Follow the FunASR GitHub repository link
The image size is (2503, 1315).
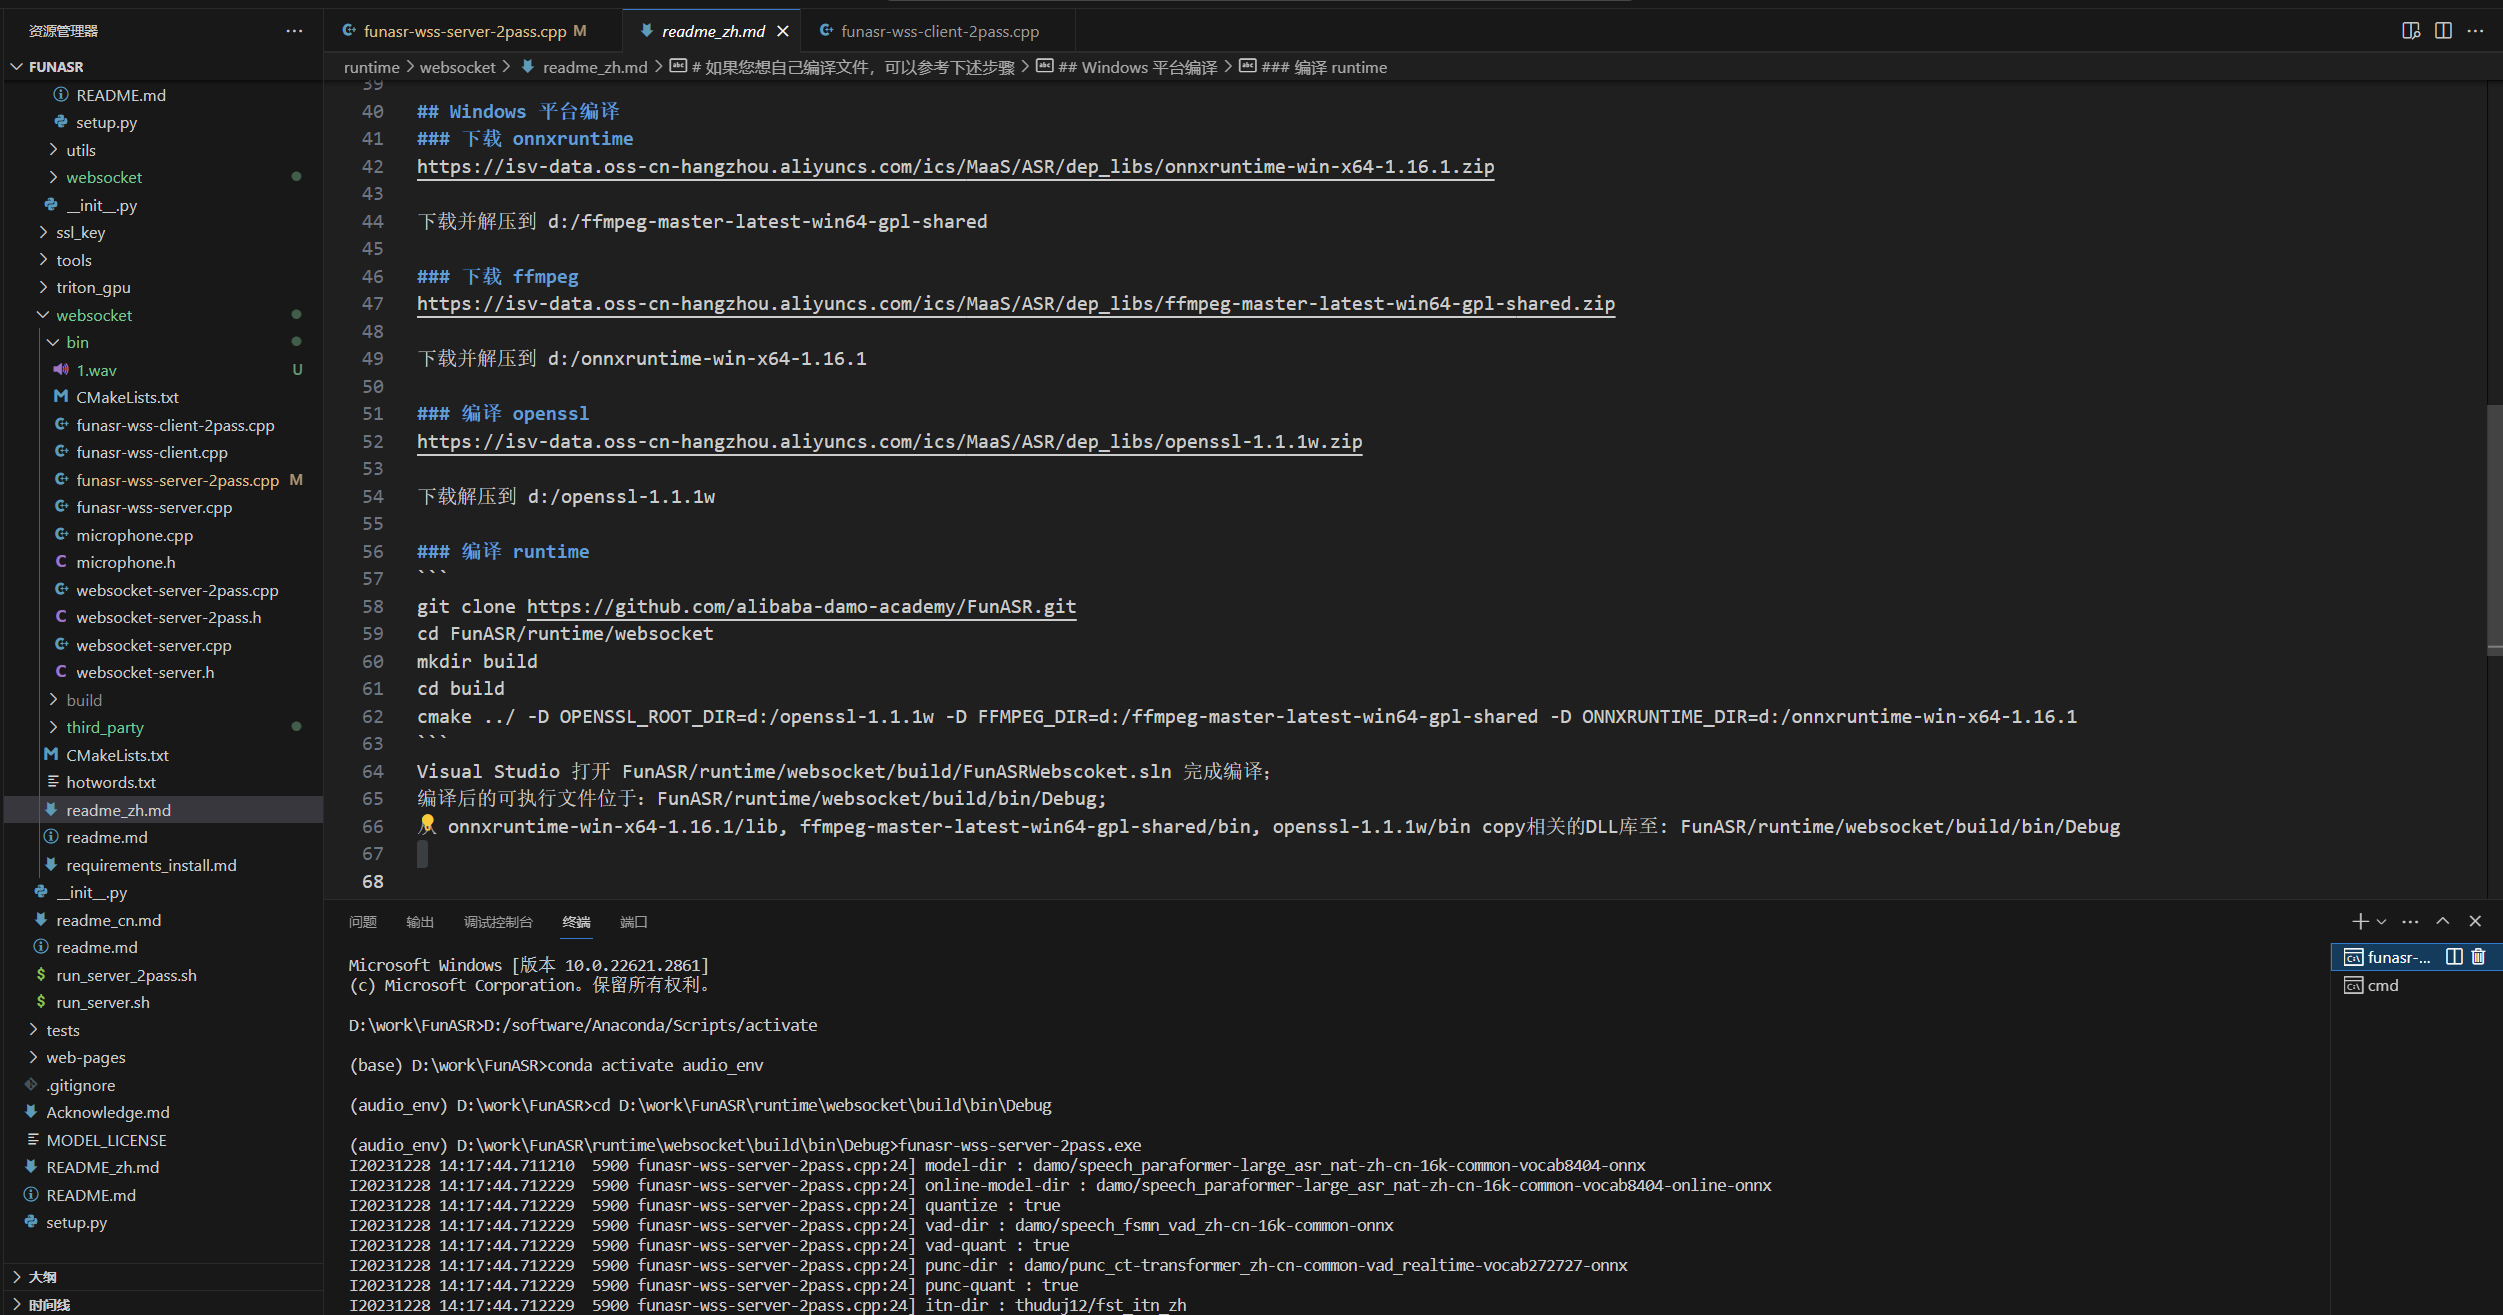tap(801, 607)
